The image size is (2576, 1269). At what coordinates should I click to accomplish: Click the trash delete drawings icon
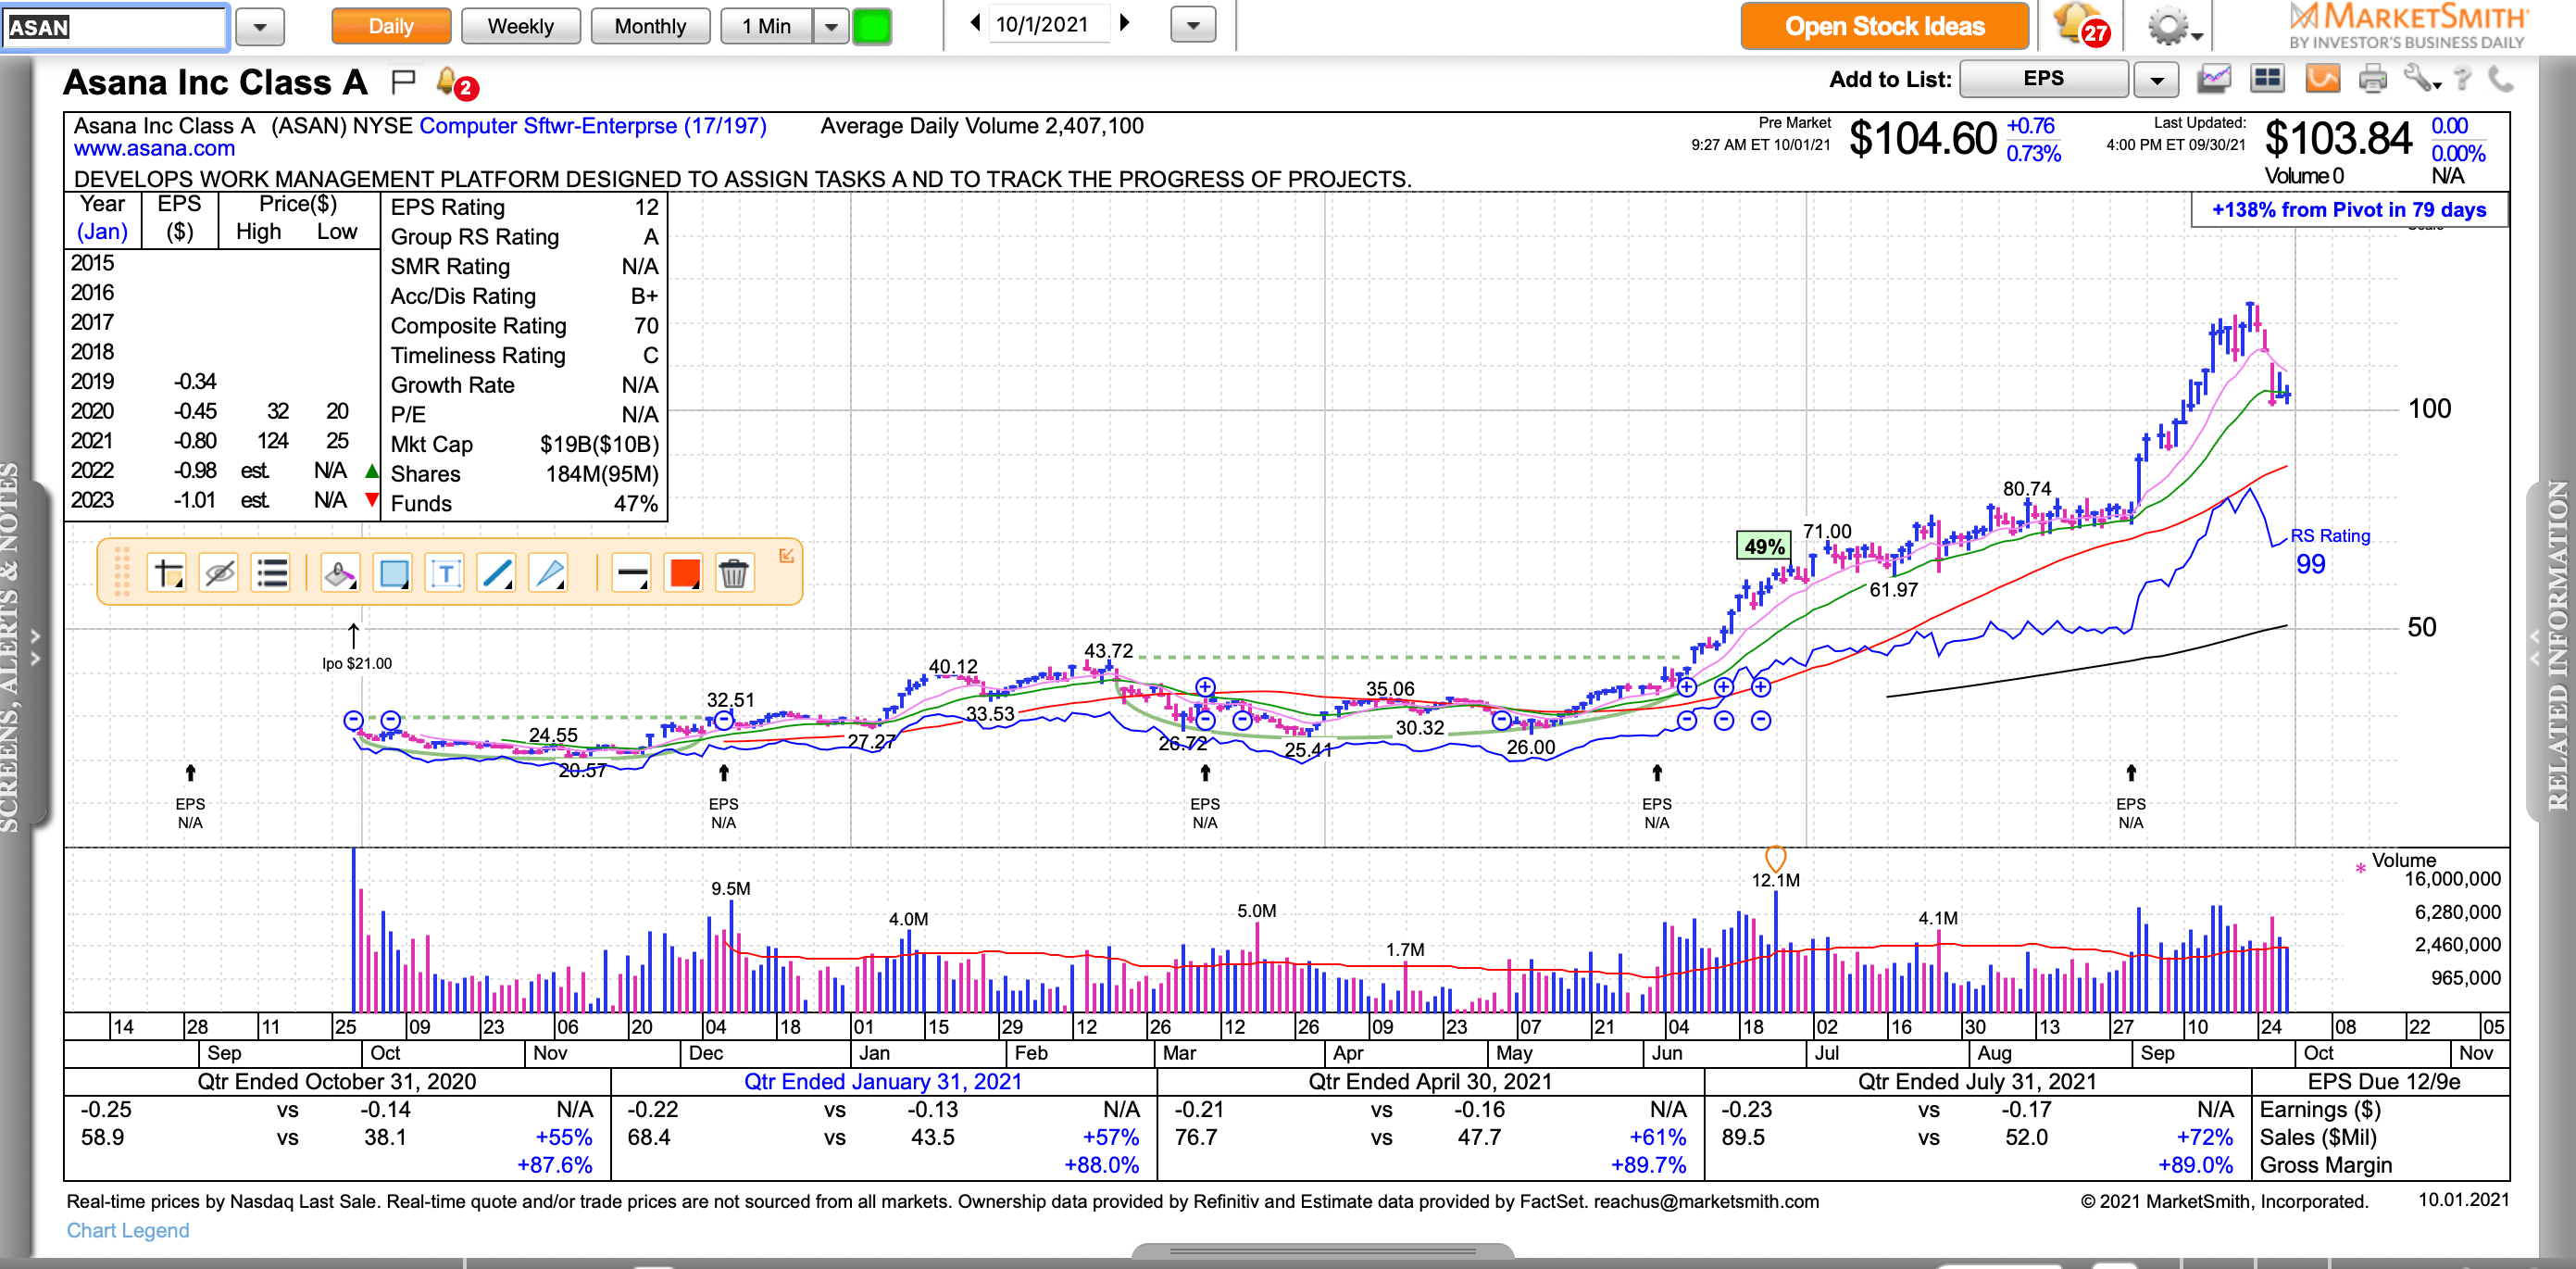tap(734, 573)
